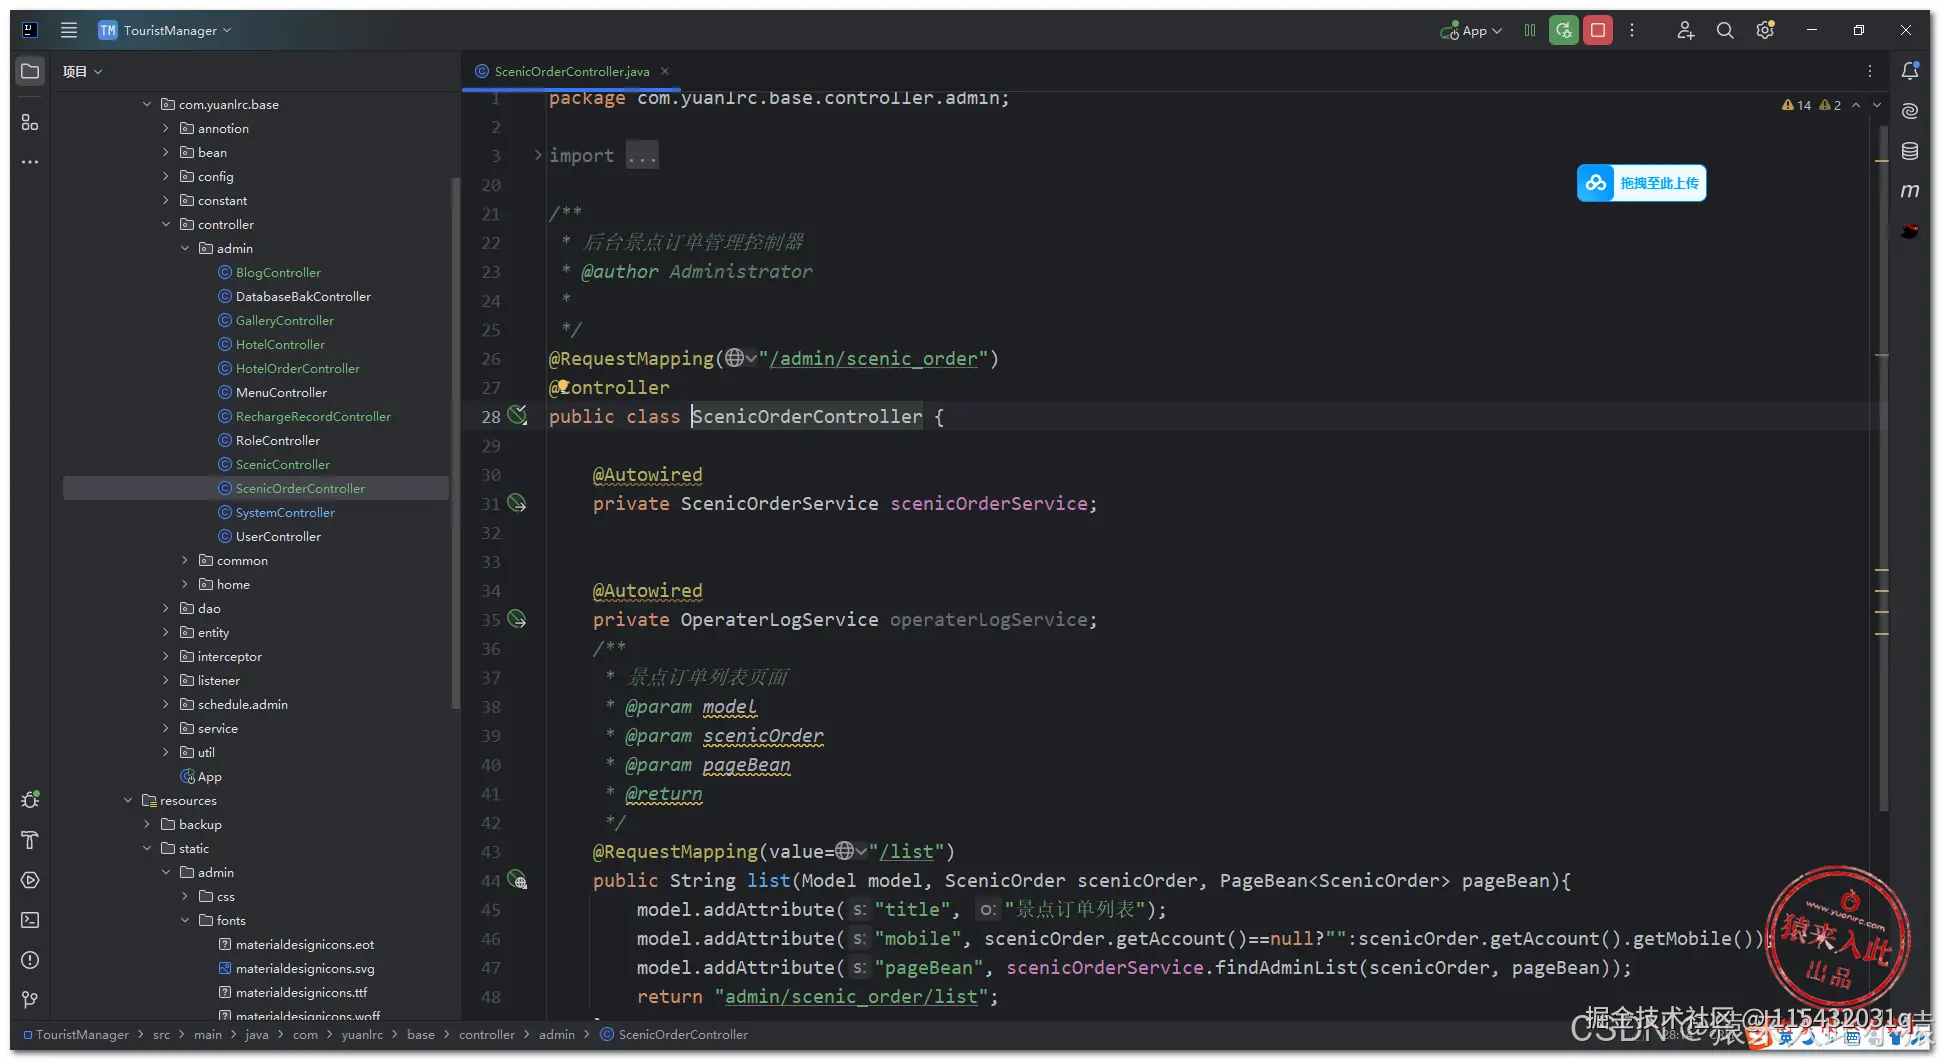Expand the dao package

click(166, 608)
